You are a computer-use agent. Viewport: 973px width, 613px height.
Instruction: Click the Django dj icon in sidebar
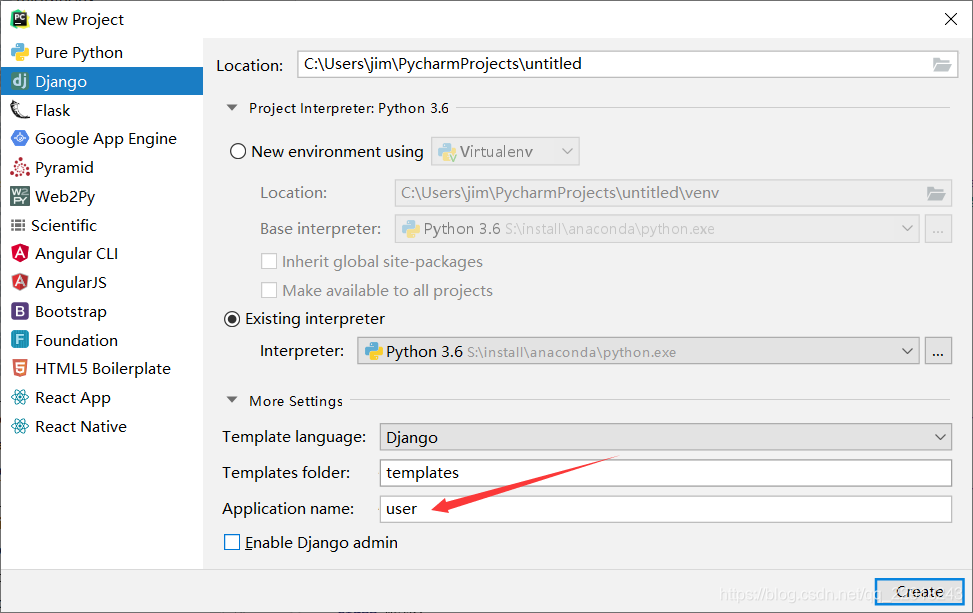coord(20,81)
